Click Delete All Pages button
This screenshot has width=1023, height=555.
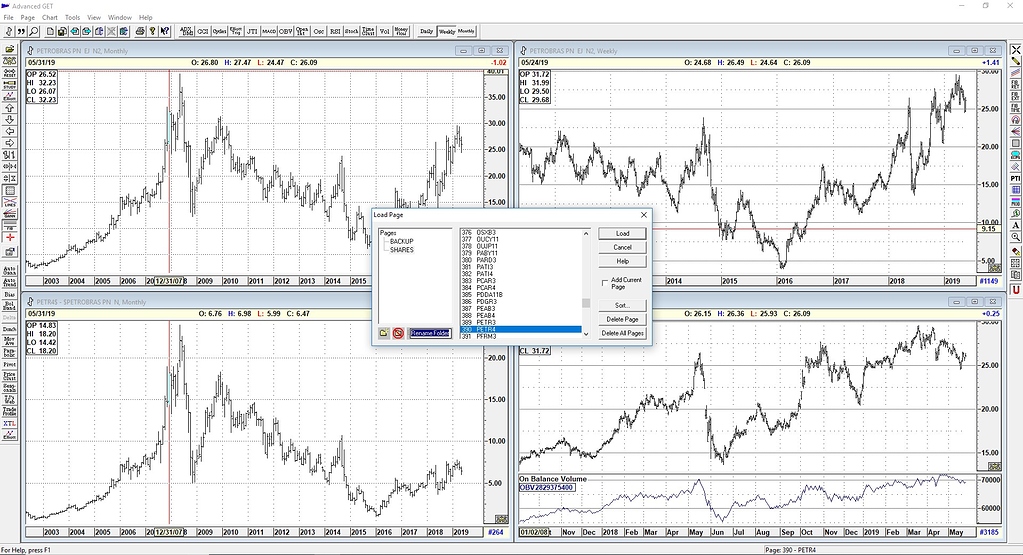click(622, 333)
